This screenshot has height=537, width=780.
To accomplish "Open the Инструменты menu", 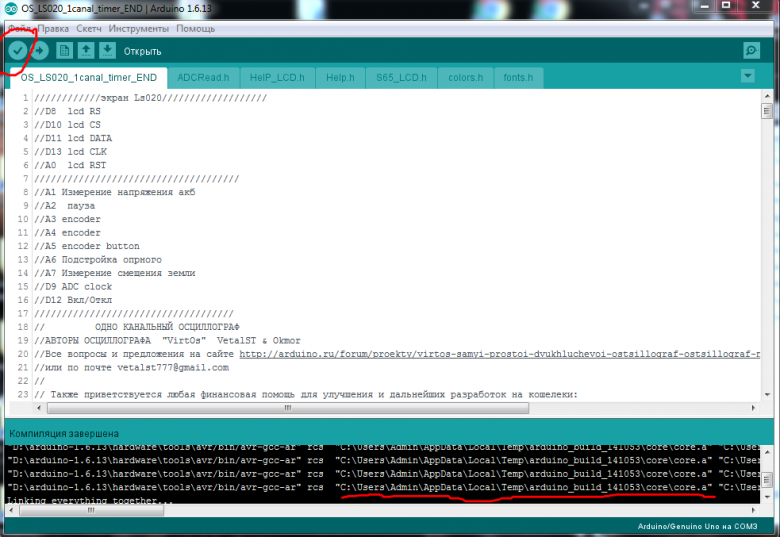I will pyautogui.click(x=139, y=29).
